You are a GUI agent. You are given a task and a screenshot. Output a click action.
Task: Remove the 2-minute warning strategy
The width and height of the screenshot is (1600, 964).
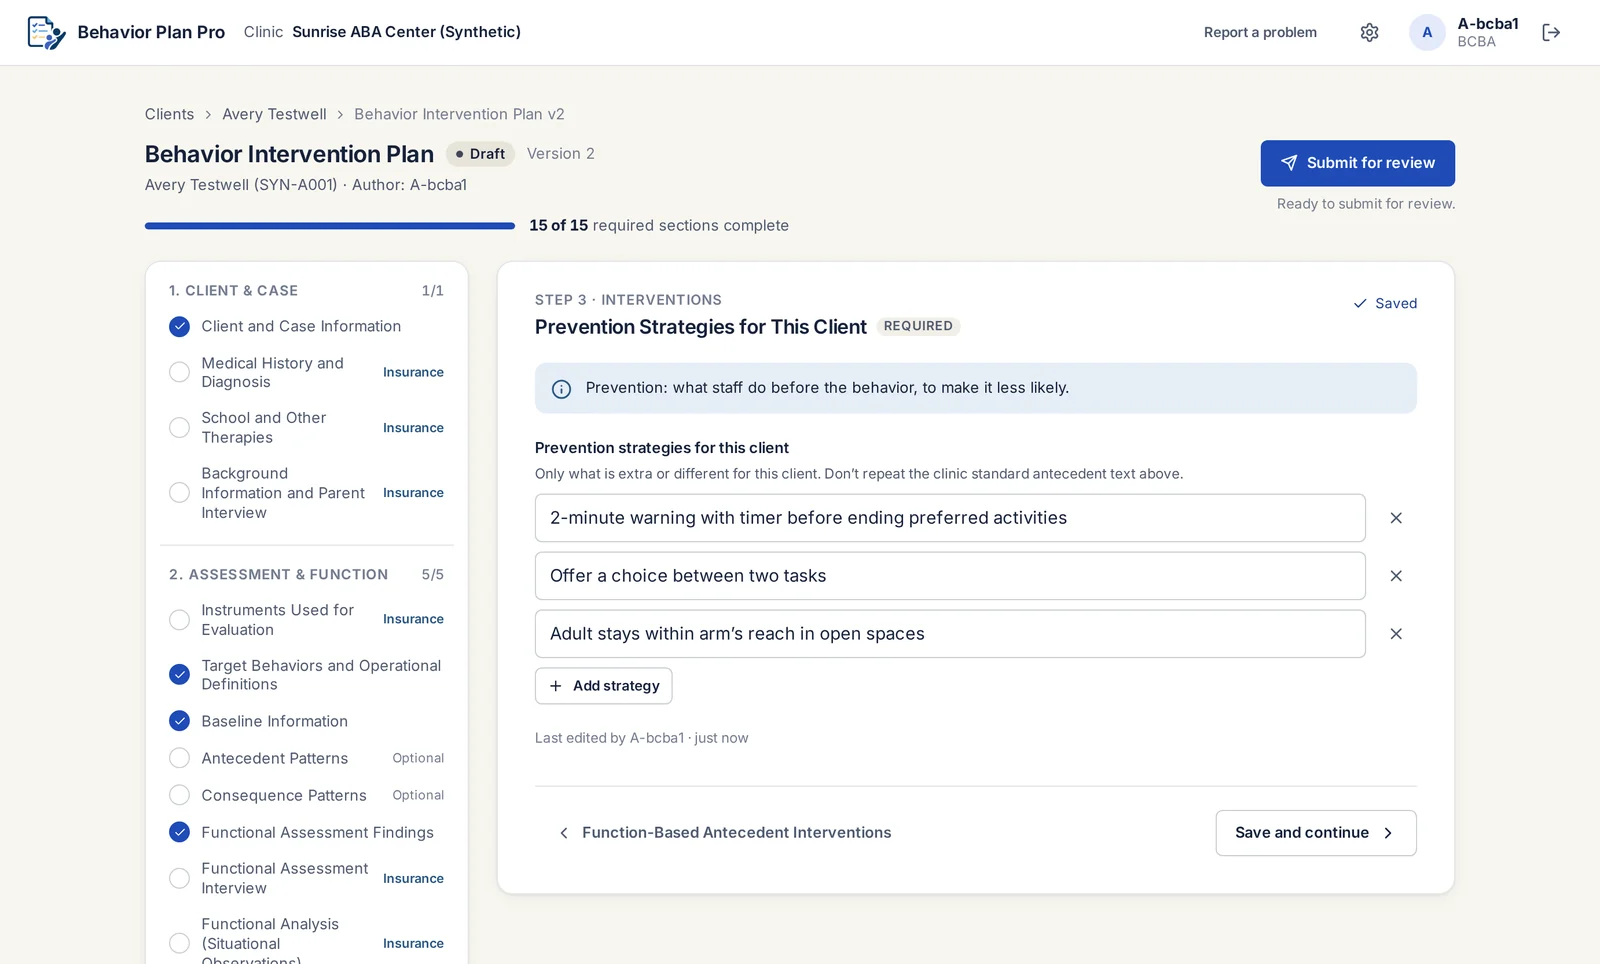click(x=1396, y=518)
